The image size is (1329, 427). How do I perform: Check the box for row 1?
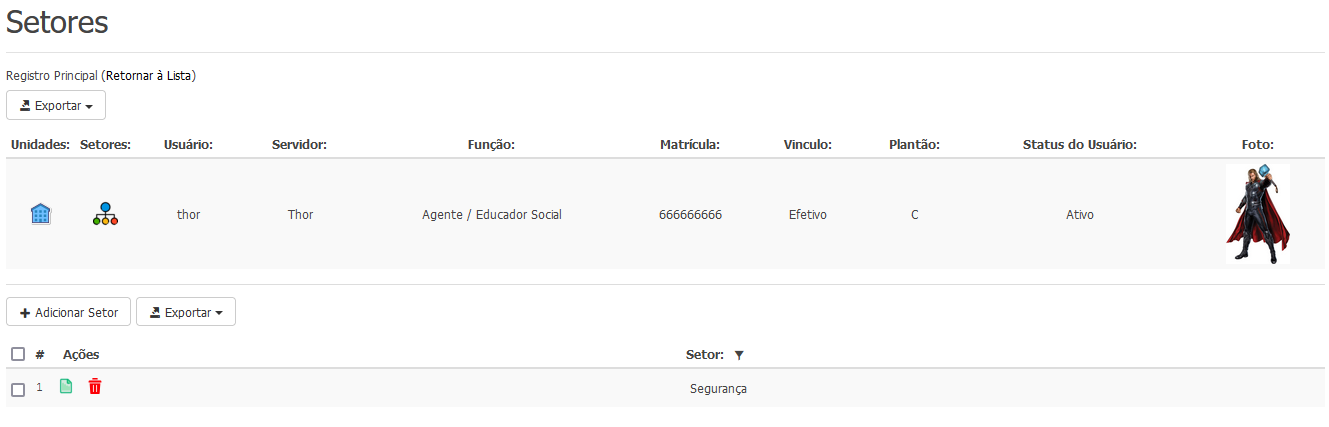pos(18,389)
